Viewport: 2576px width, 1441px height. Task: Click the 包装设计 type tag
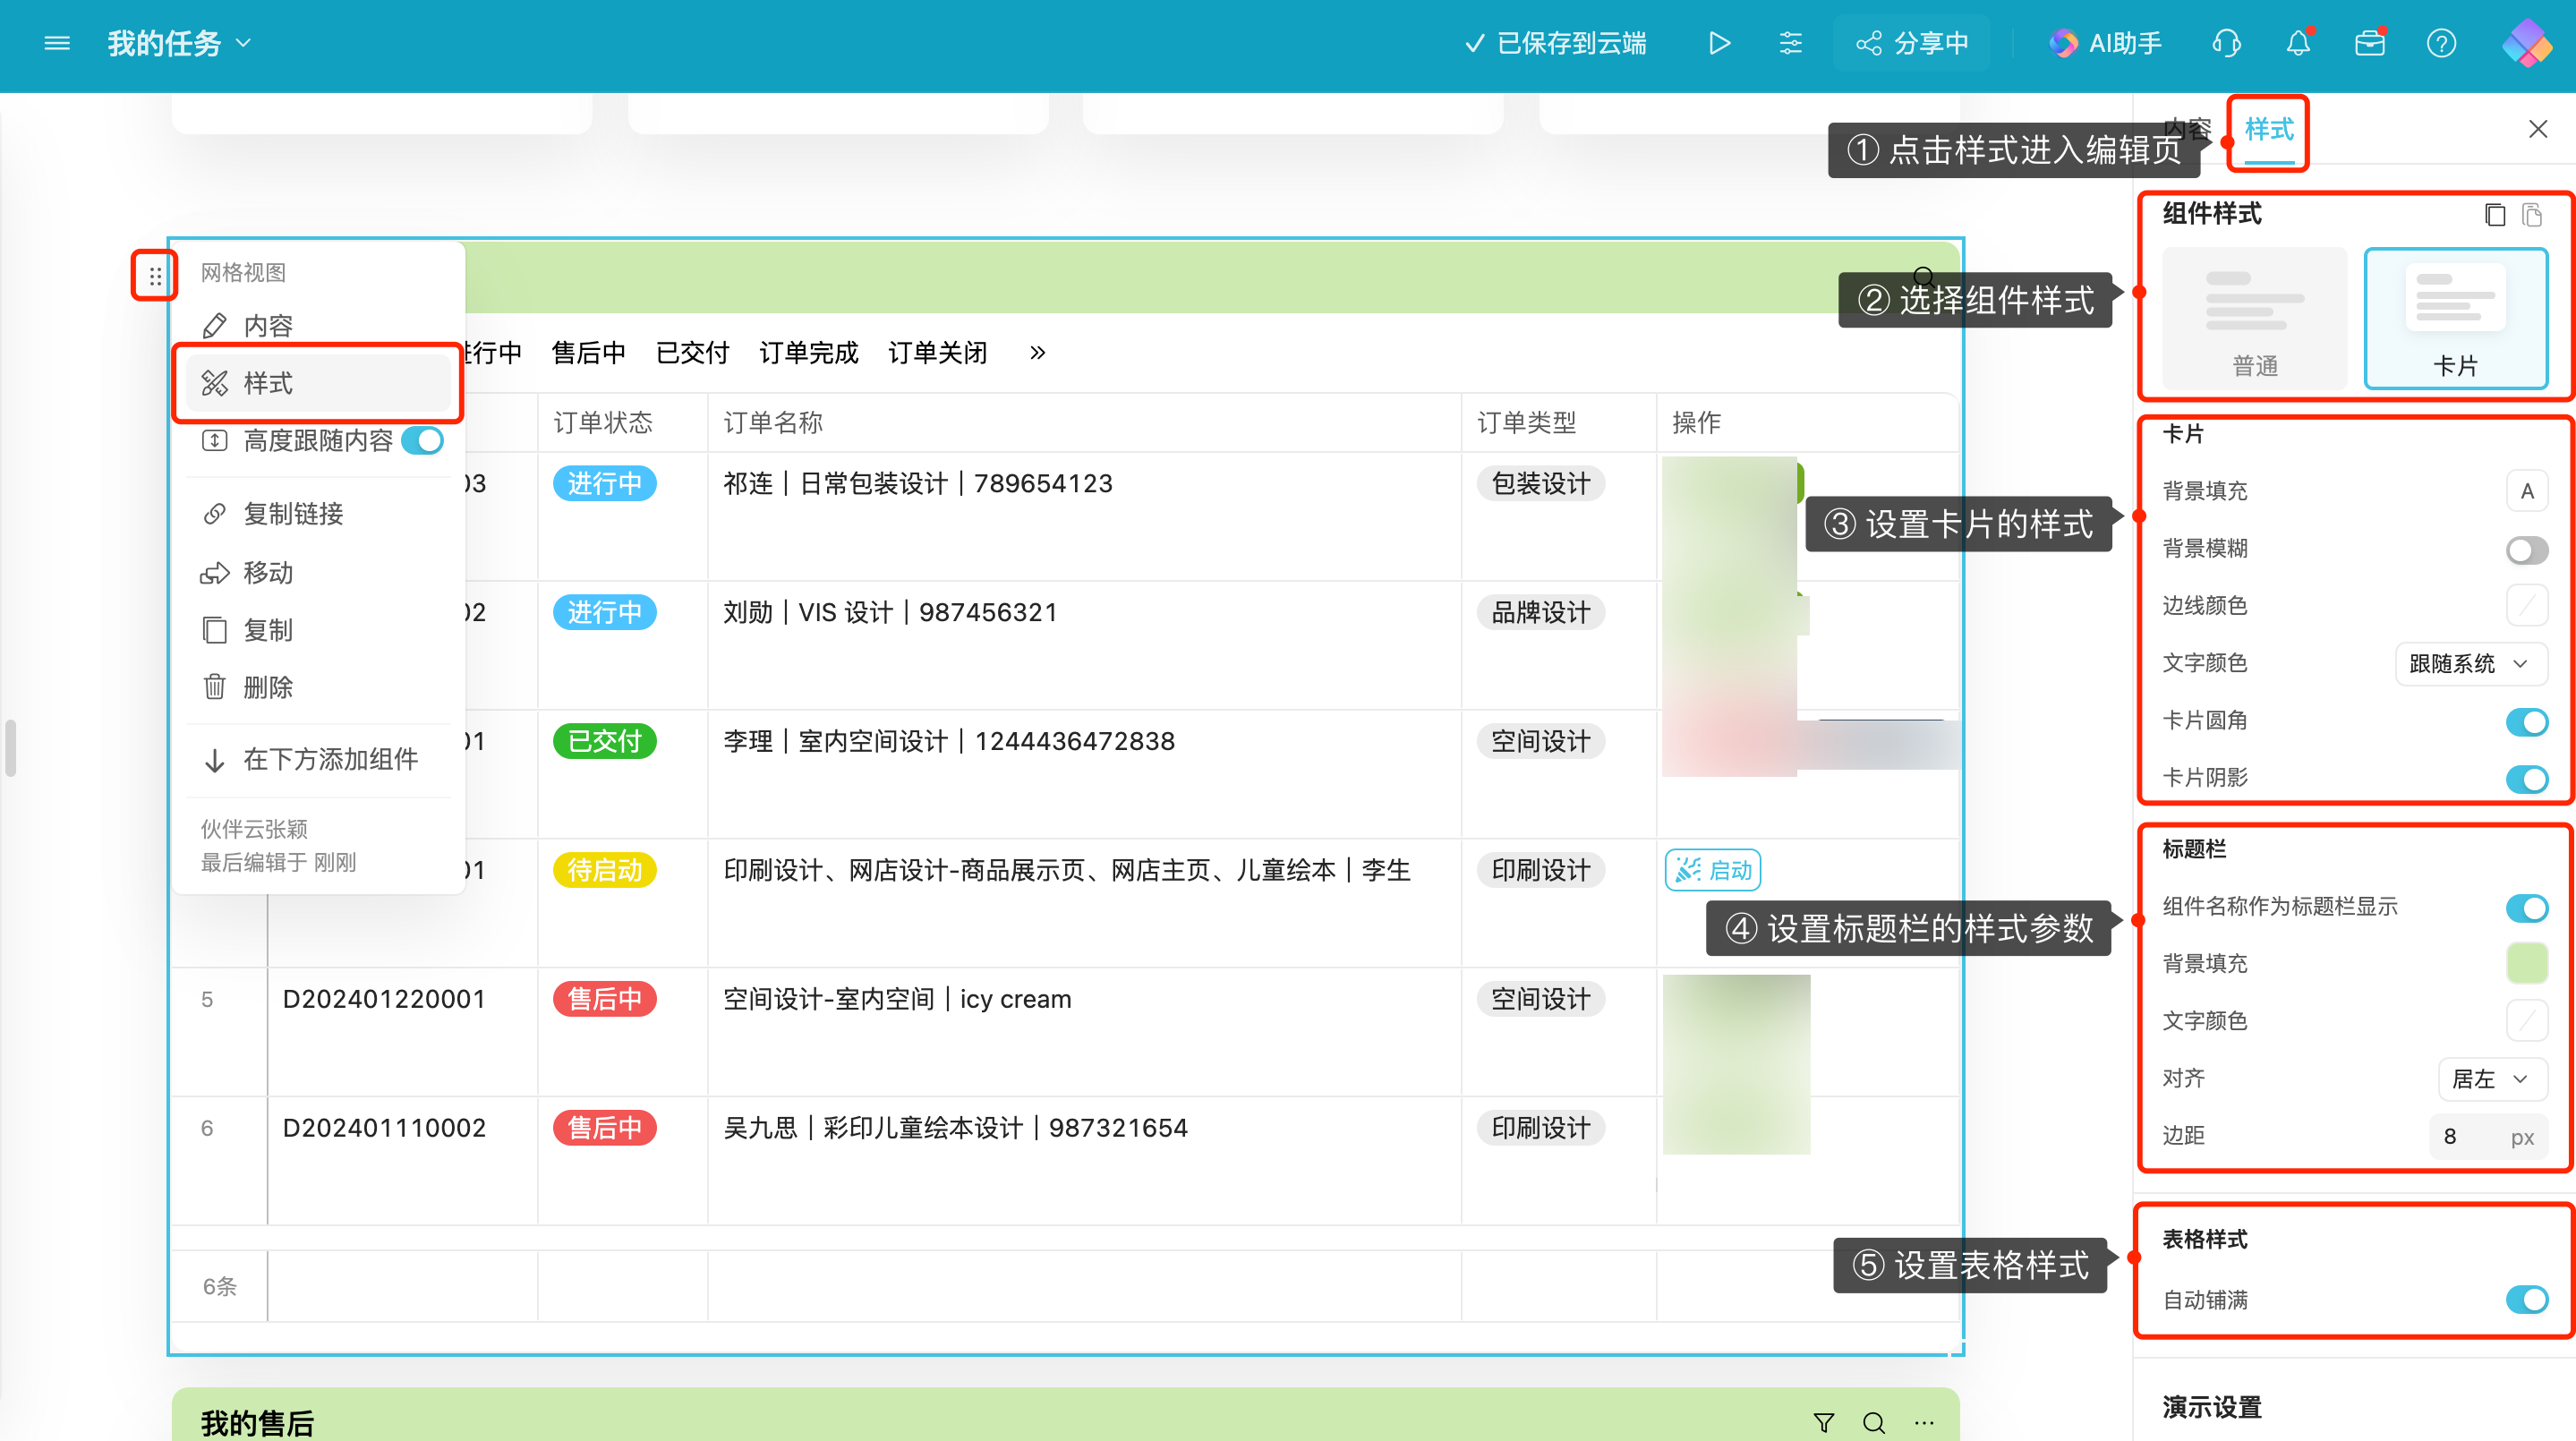pos(1540,484)
